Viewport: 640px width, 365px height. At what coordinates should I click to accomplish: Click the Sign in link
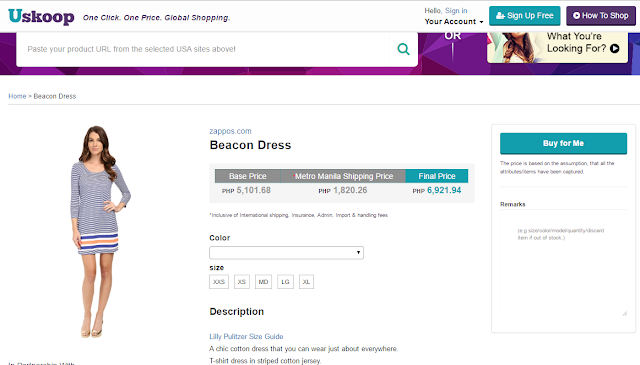click(456, 11)
